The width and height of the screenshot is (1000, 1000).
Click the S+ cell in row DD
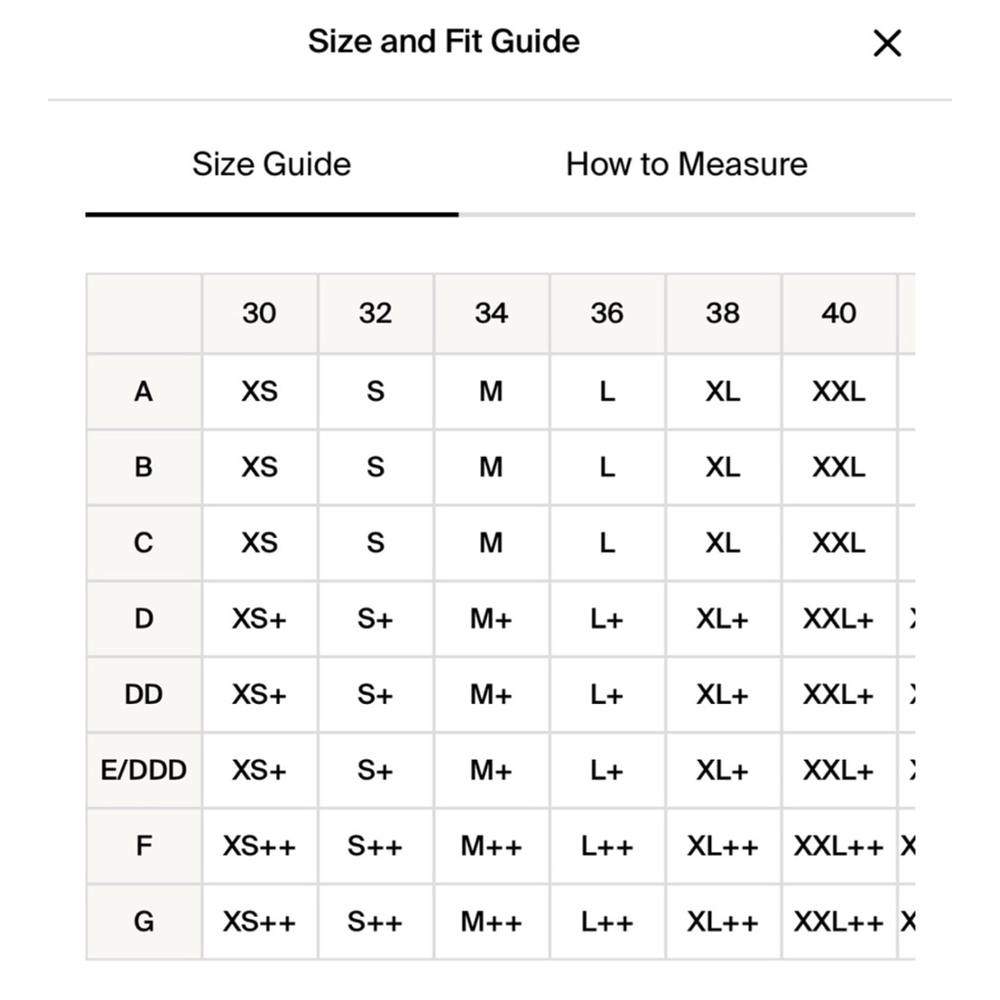click(375, 695)
